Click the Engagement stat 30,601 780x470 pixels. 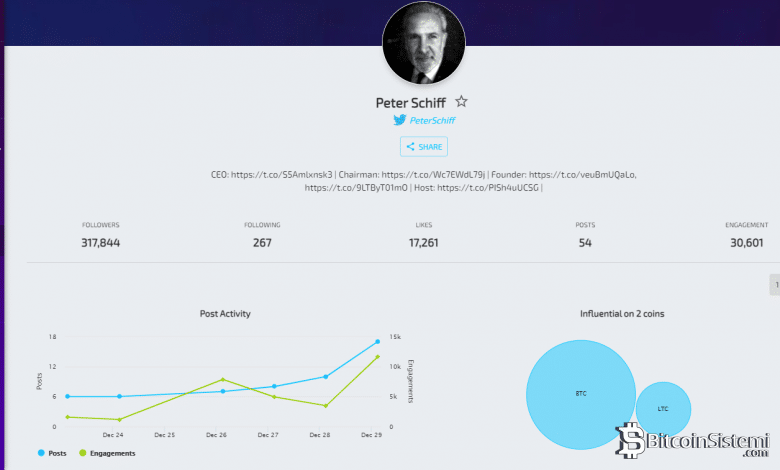(747, 242)
